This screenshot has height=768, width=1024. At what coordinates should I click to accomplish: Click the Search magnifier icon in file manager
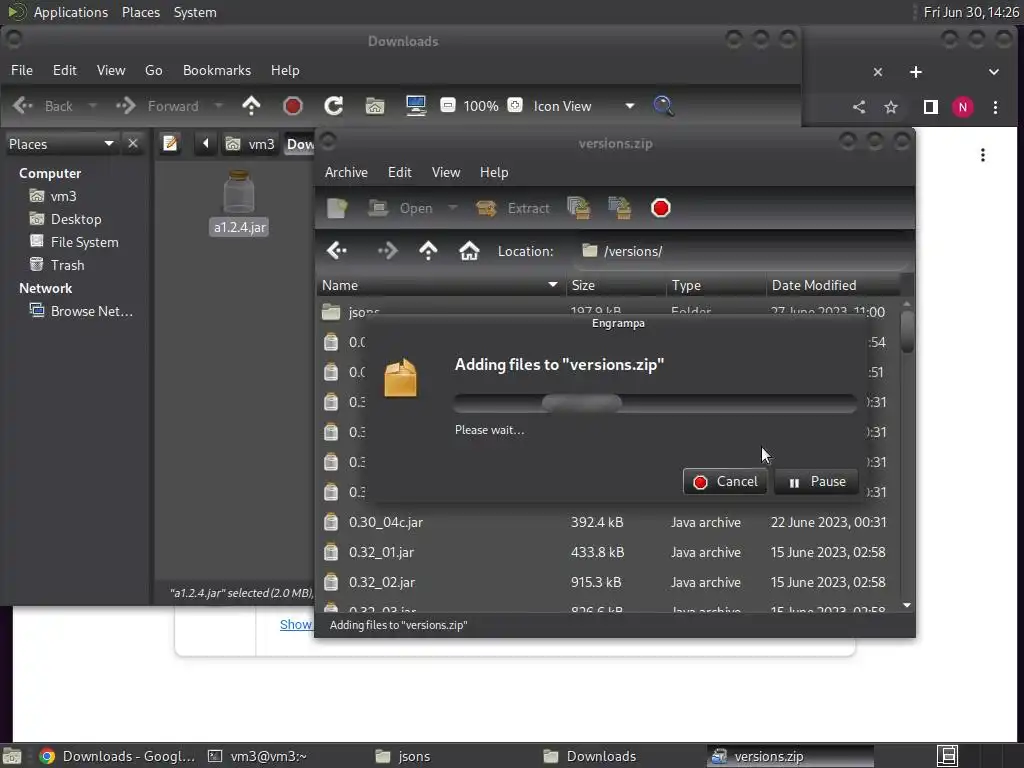click(x=663, y=106)
